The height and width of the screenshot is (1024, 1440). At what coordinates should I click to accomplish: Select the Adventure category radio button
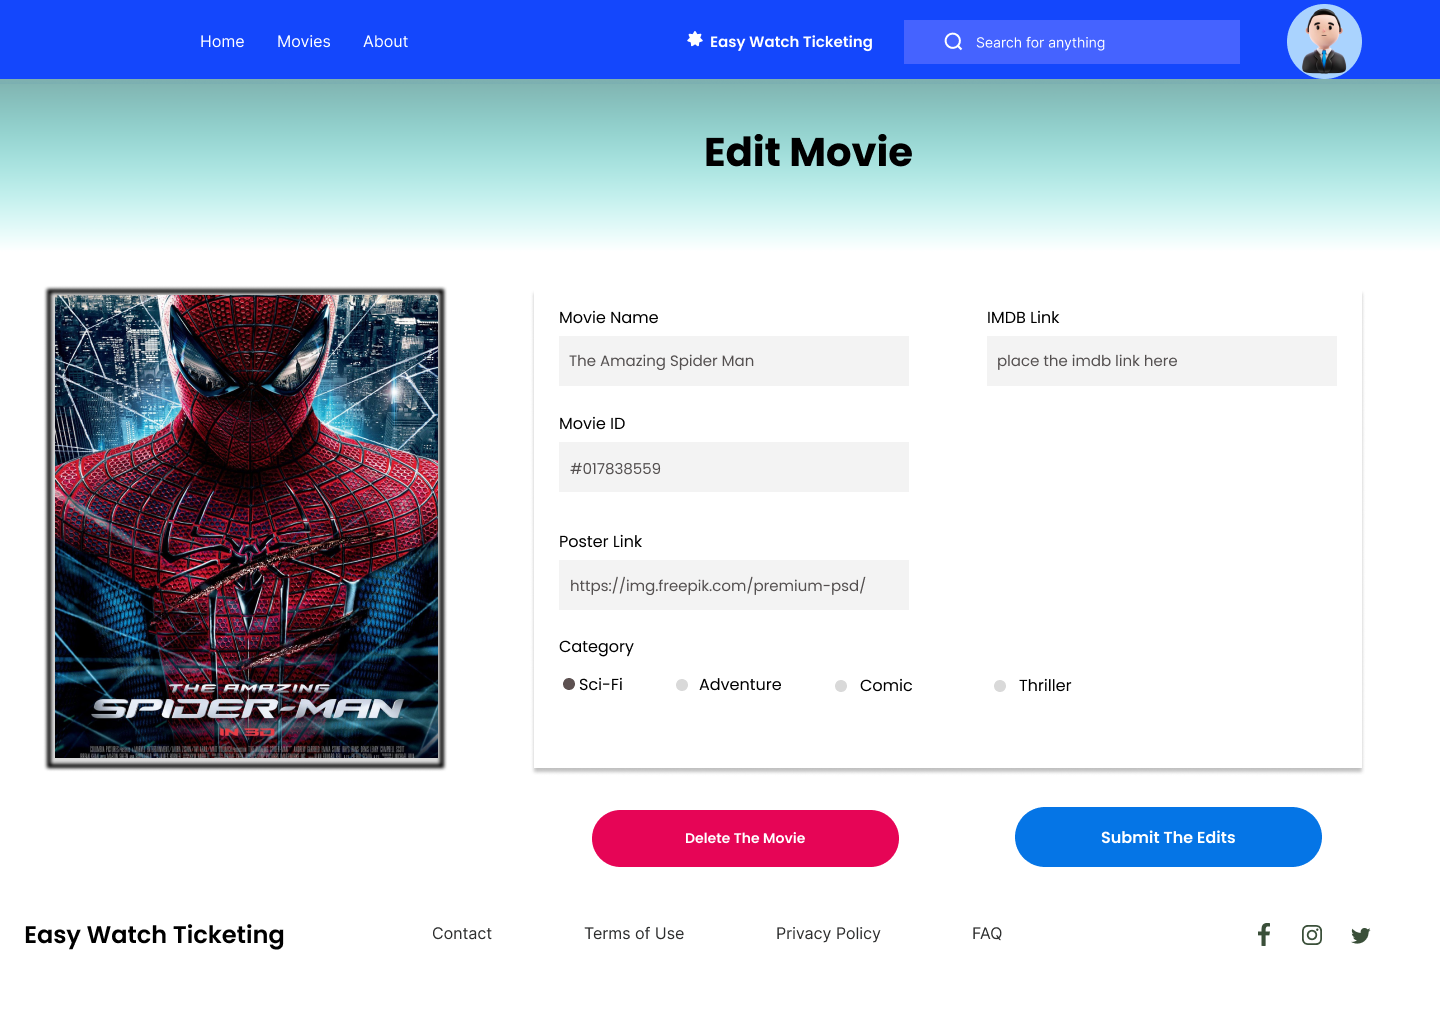click(x=682, y=685)
